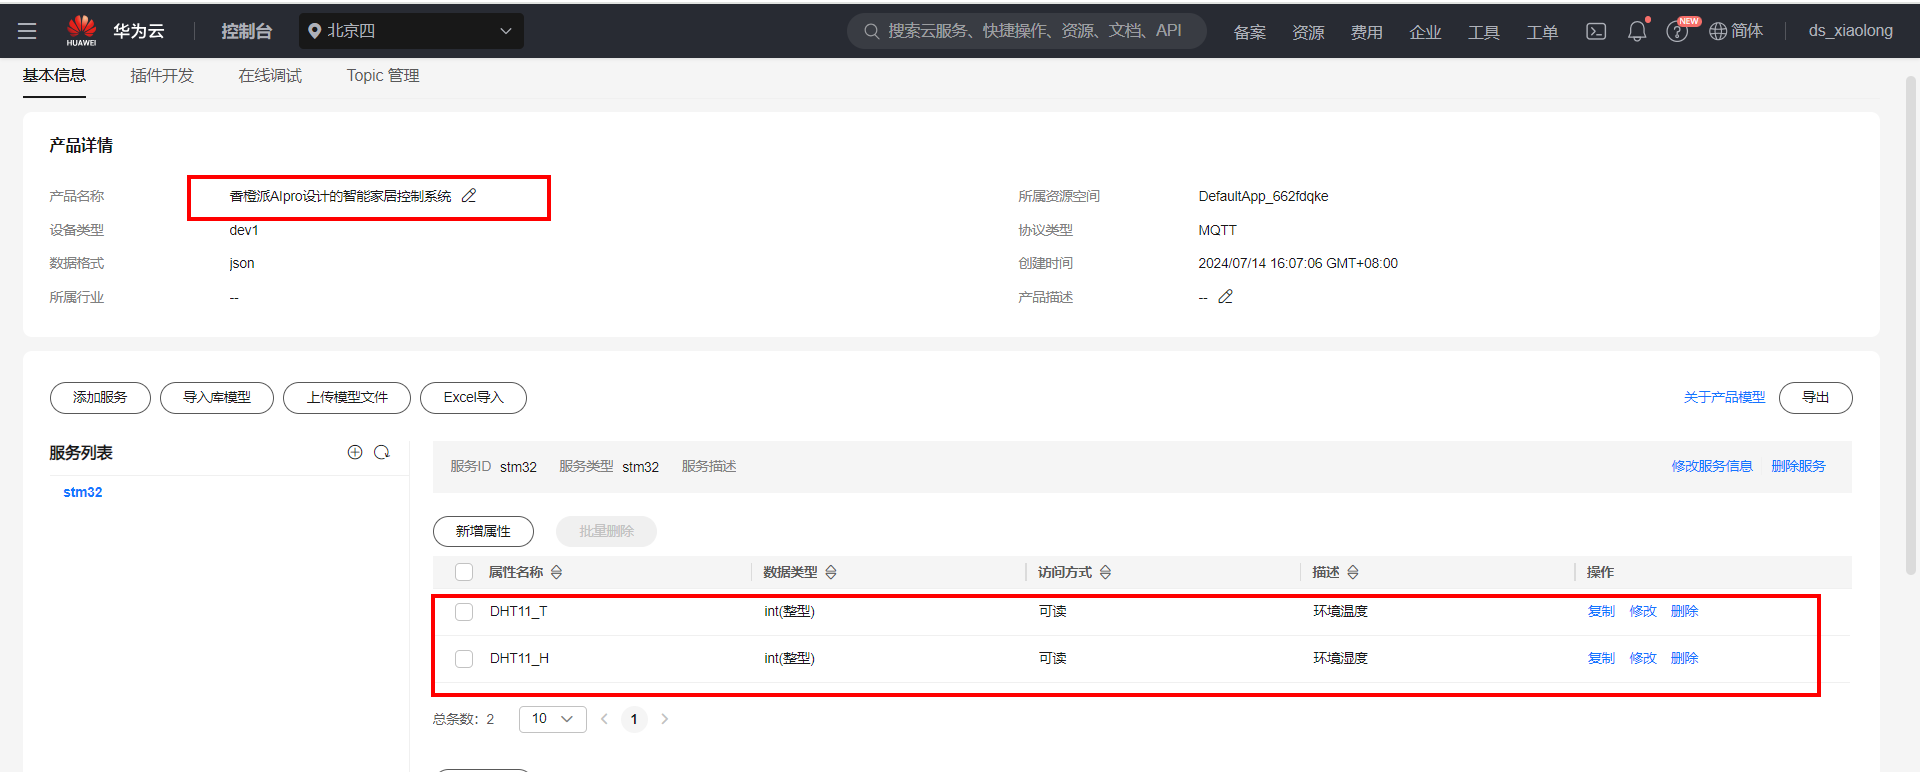Toggle the select-all header checkbox
This screenshot has width=1920, height=772.
pos(464,572)
